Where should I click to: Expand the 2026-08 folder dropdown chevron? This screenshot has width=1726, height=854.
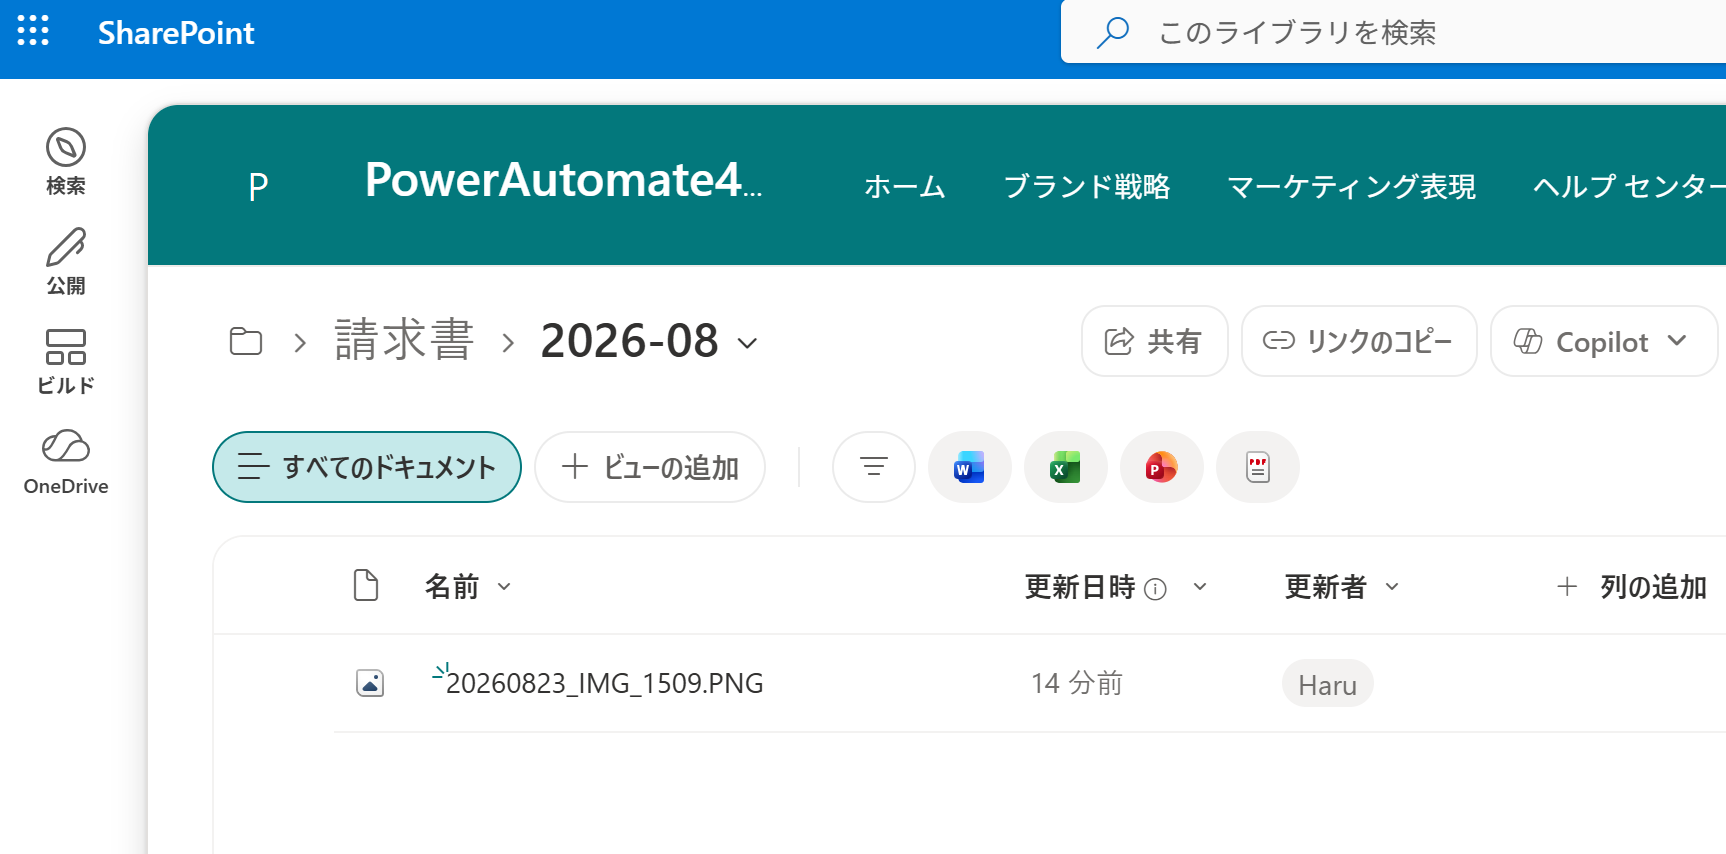tap(747, 343)
